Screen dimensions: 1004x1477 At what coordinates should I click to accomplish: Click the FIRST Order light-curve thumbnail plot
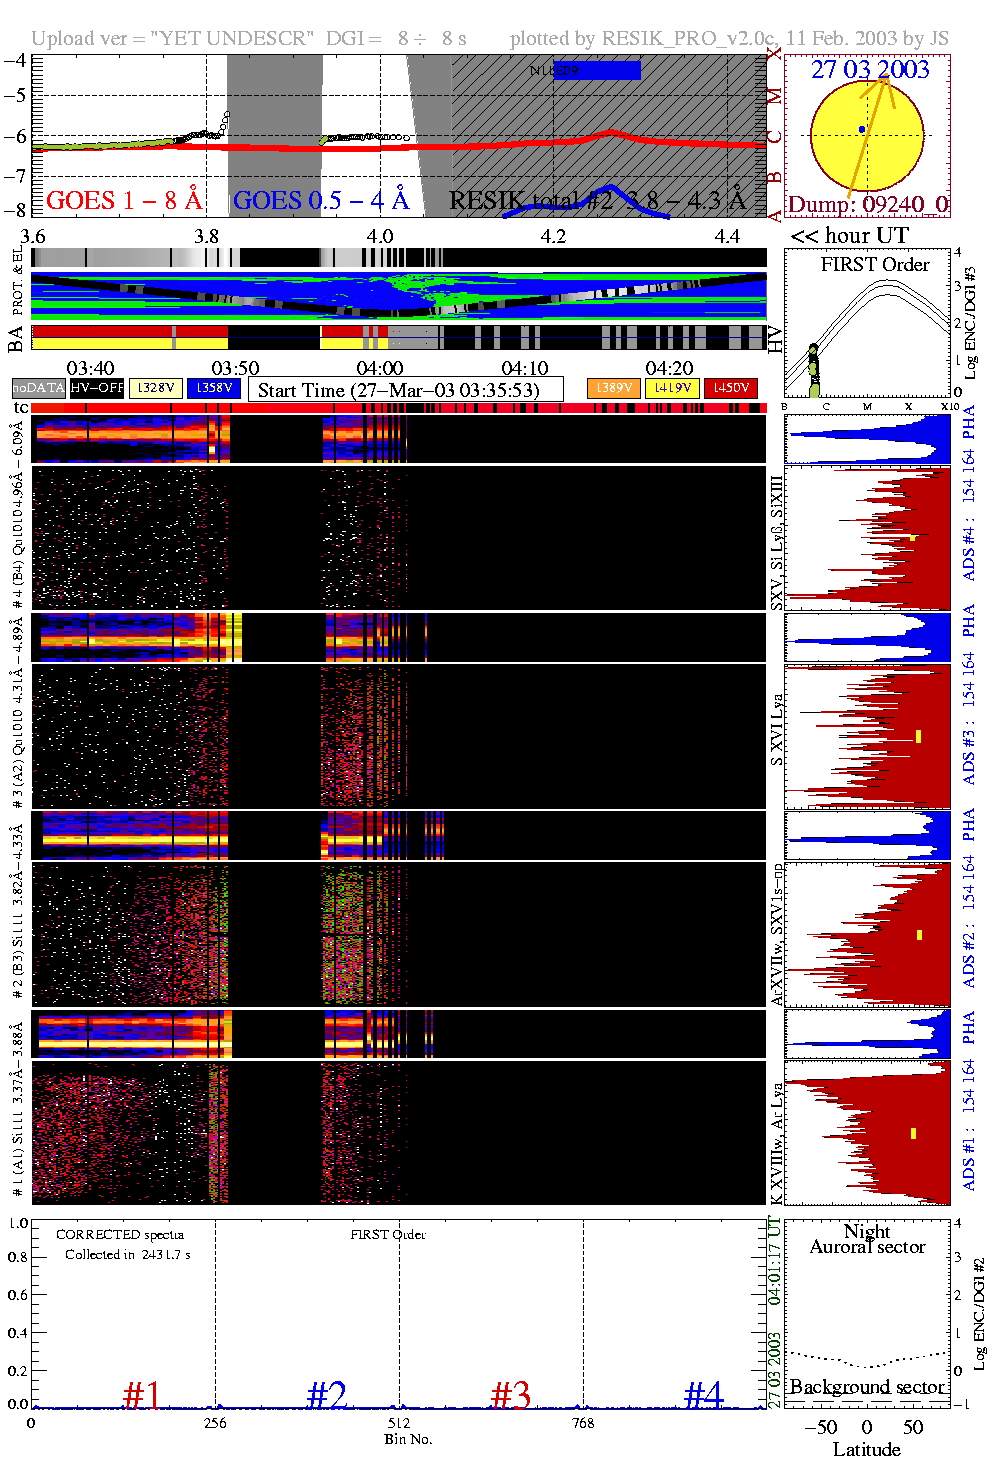[867, 324]
